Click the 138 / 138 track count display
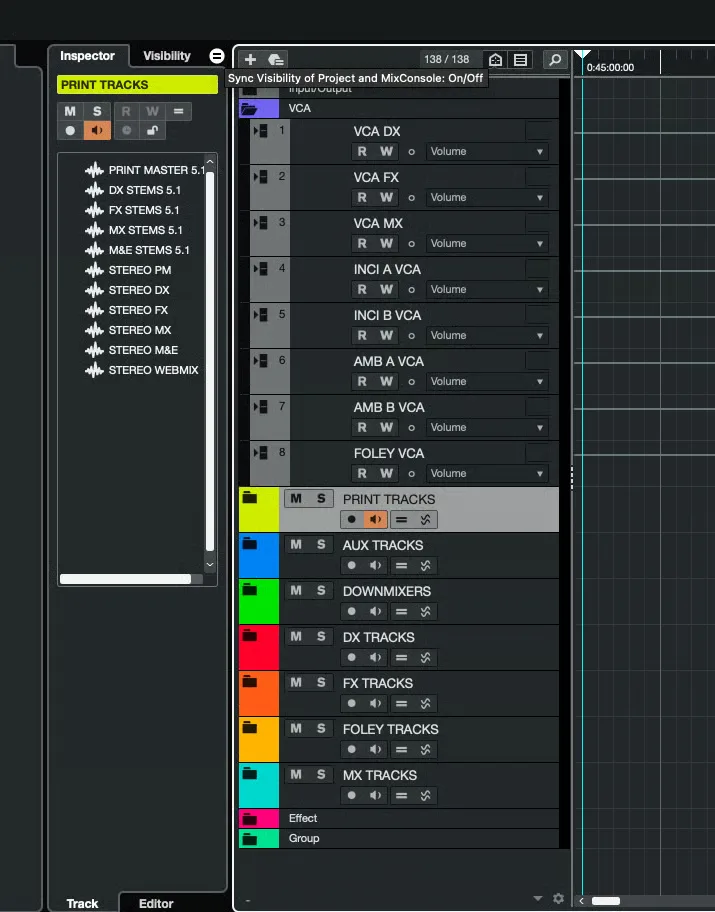The image size is (715, 912). pos(446,59)
